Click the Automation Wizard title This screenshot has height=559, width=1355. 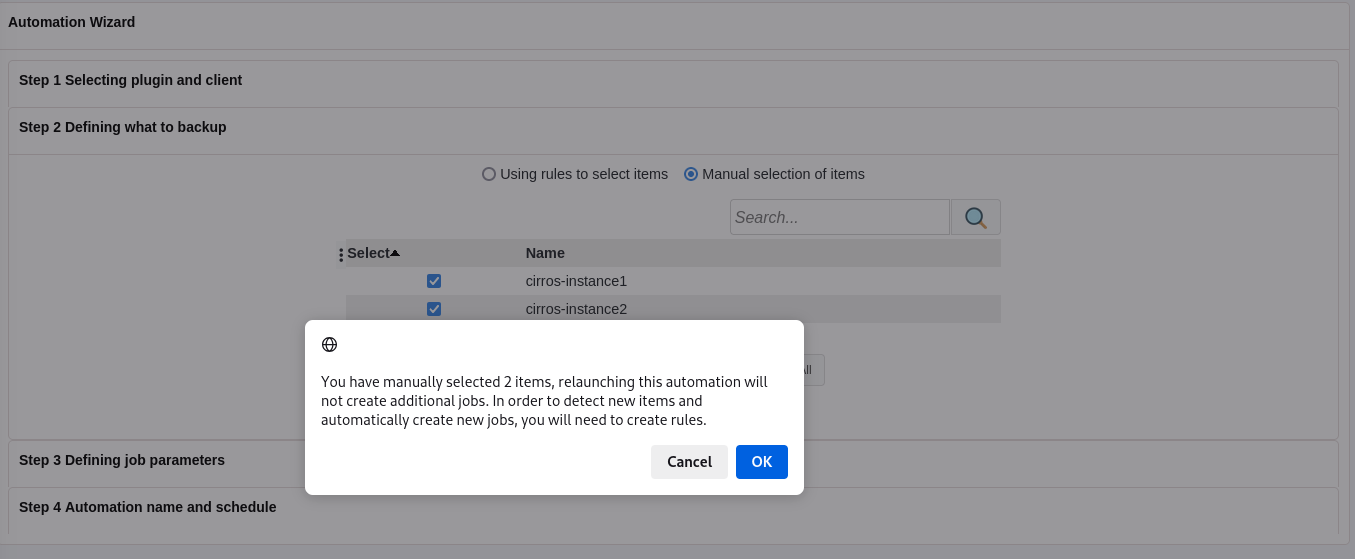[72, 22]
